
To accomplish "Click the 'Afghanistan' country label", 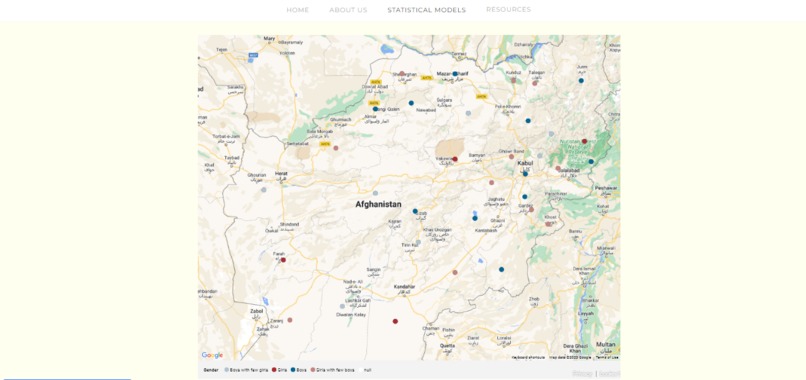I will tap(378, 205).
